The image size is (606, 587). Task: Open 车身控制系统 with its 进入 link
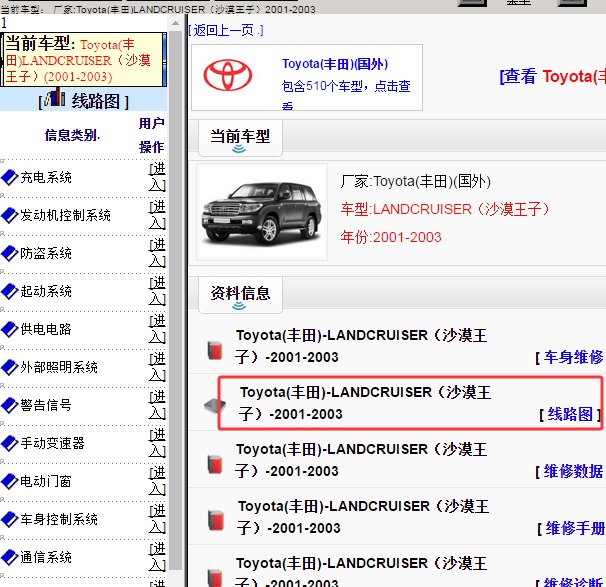pos(157,519)
